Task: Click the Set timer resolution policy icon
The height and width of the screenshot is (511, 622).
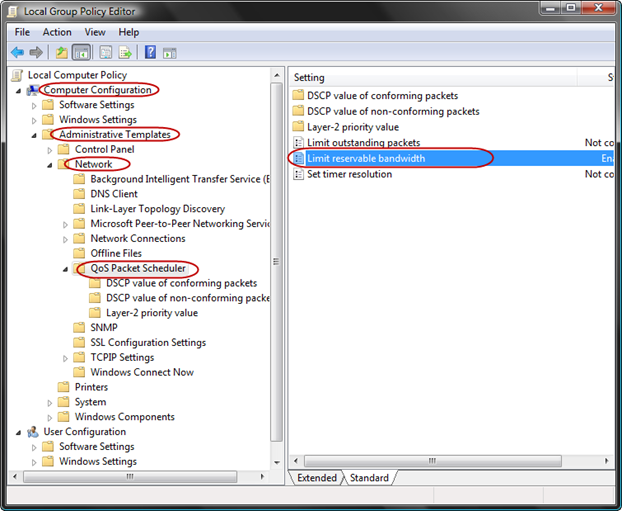Action: (x=298, y=174)
